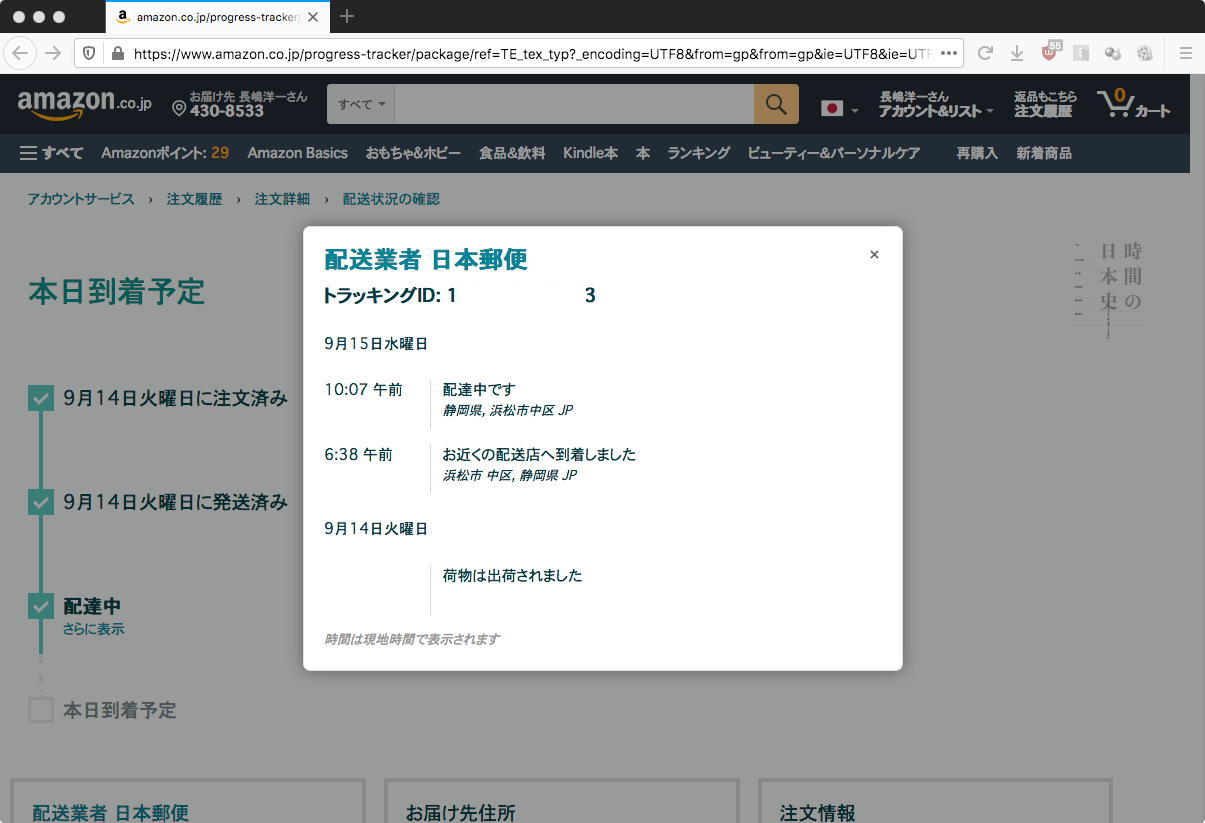
Task: Click the 10:07 午前 timestamp
Action: (x=363, y=389)
